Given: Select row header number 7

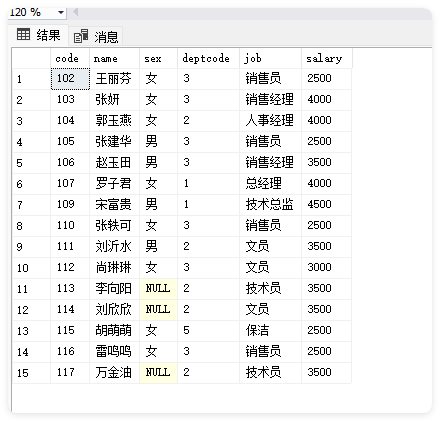Looking at the screenshot, I should click(31, 205).
